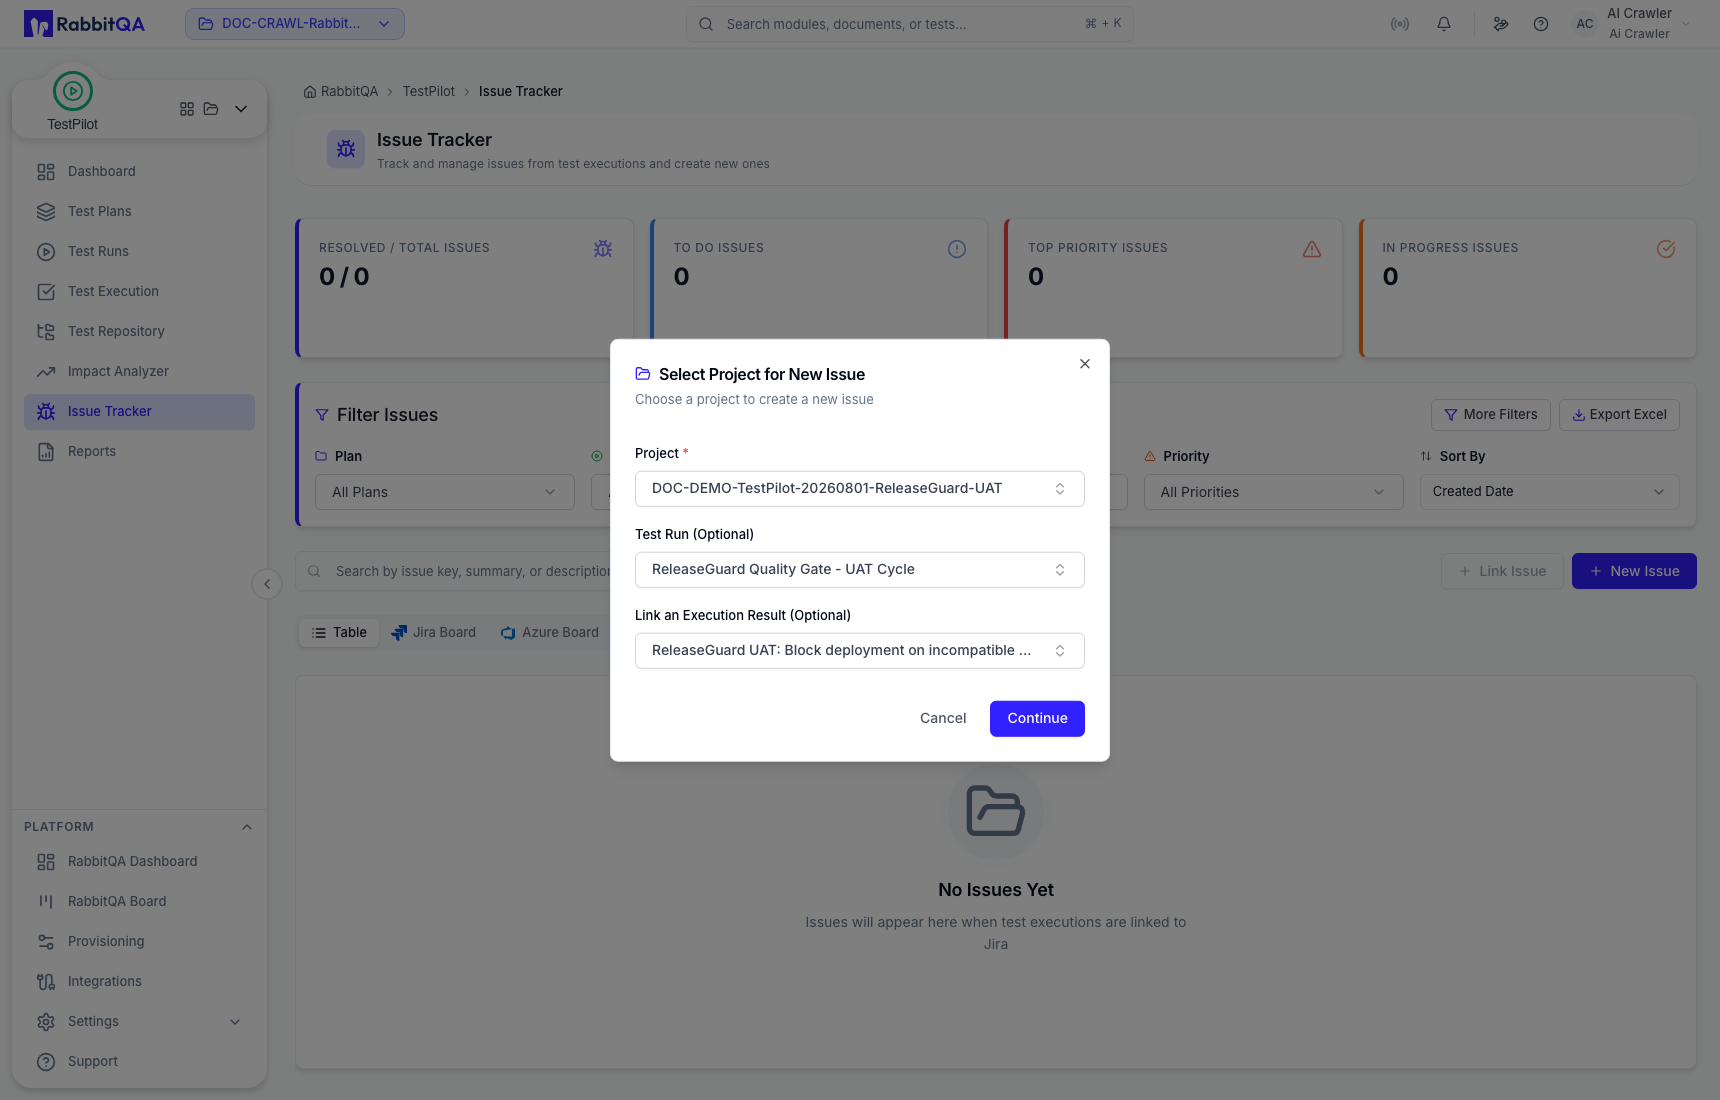Switch to the Azure Board tab
Viewport: 1720px width, 1100px height.
[549, 633]
